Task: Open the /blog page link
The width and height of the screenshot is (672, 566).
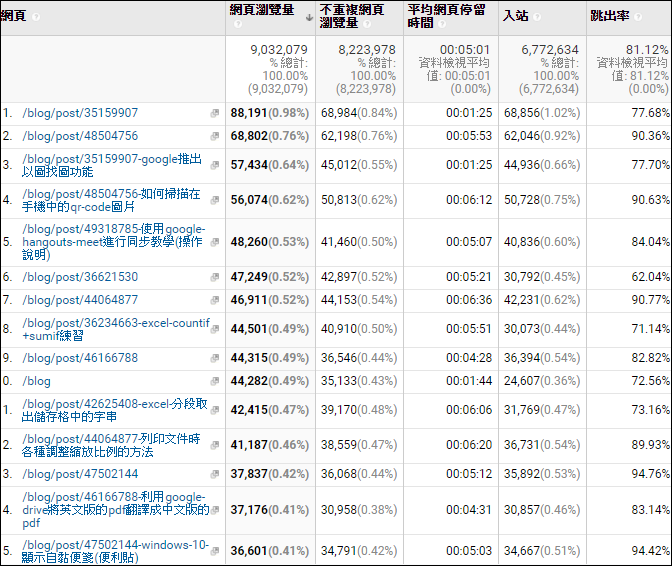Action: click(x=36, y=381)
